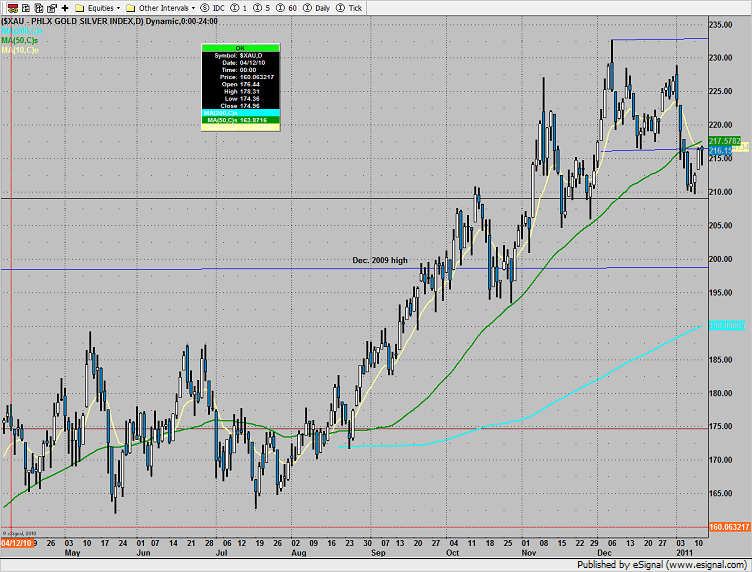Click the MA(50,C)s study label
The width and height of the screenshot is (752, 572).
[20, 40]
